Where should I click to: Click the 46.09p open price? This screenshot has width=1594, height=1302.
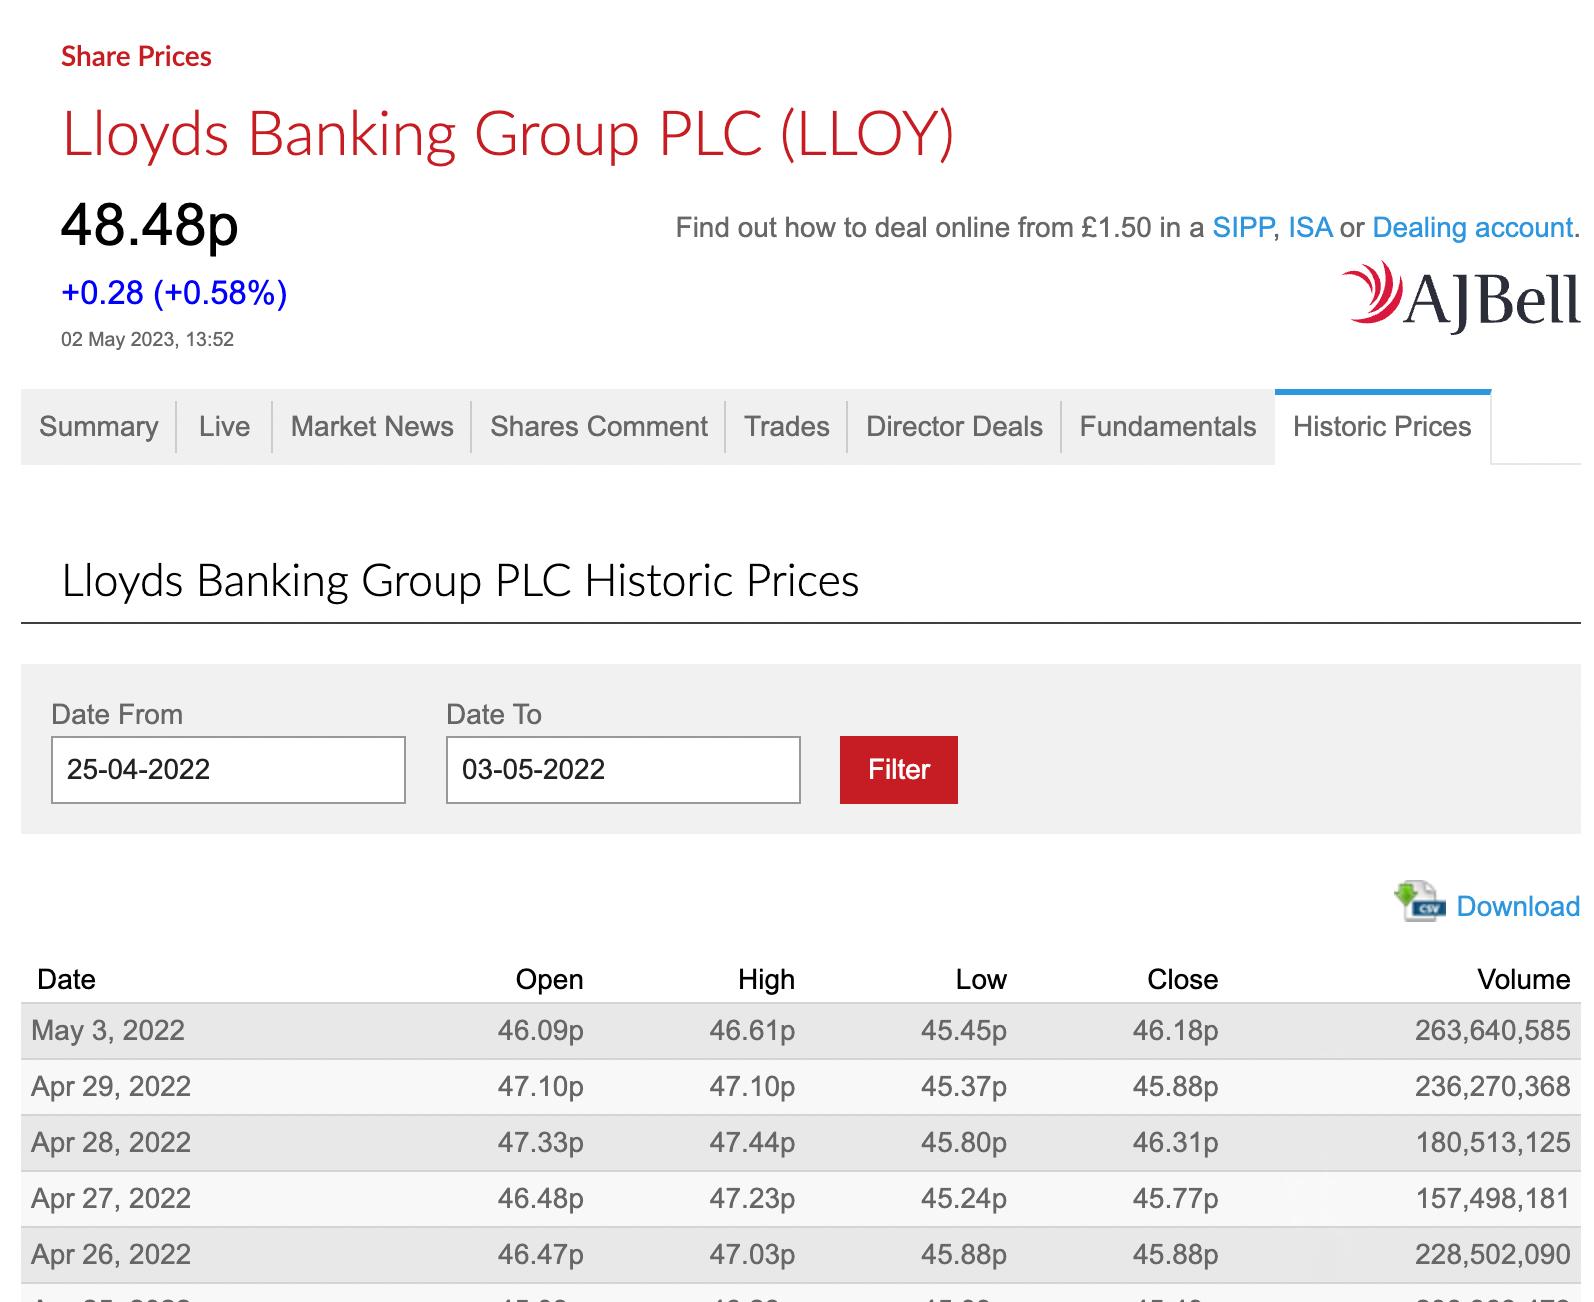pyautogui.click(x=540, y=1031)
